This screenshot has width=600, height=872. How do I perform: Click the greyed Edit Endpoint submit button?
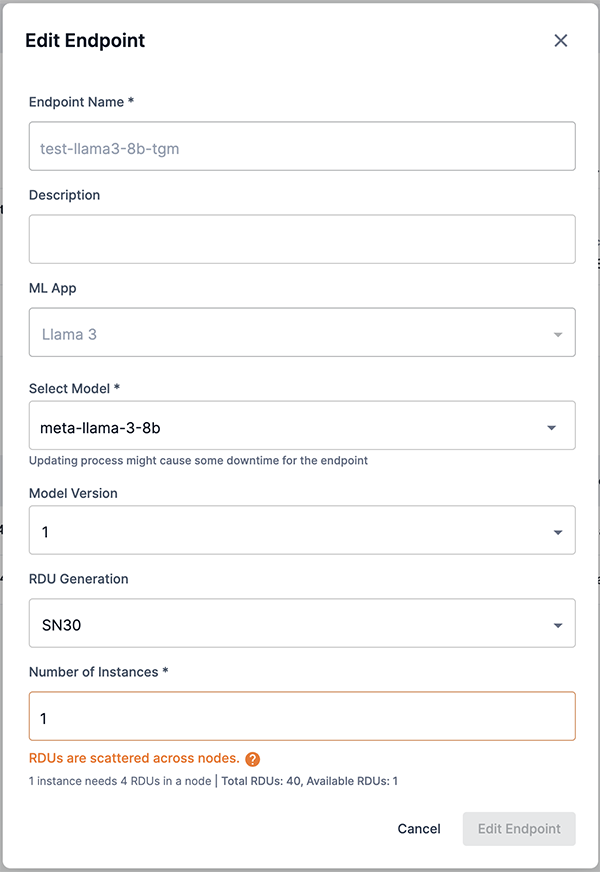tap(519, 829)
